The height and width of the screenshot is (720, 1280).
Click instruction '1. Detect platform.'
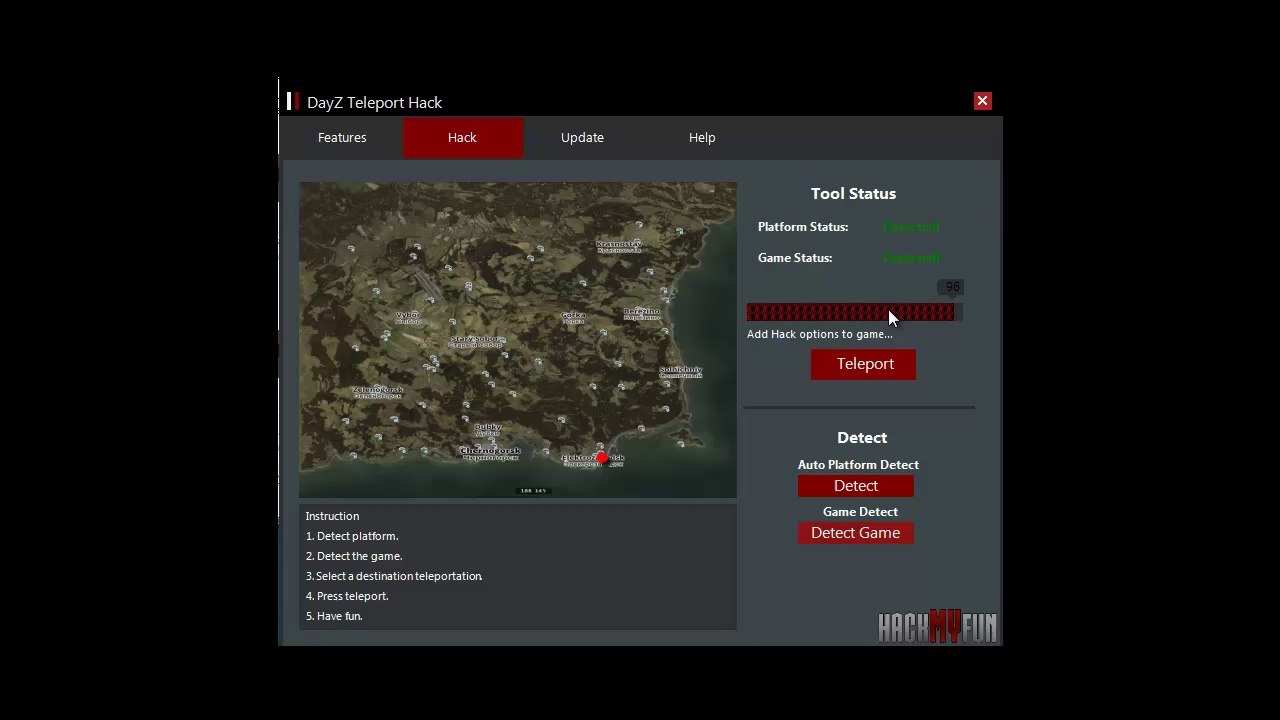(352, 536)
